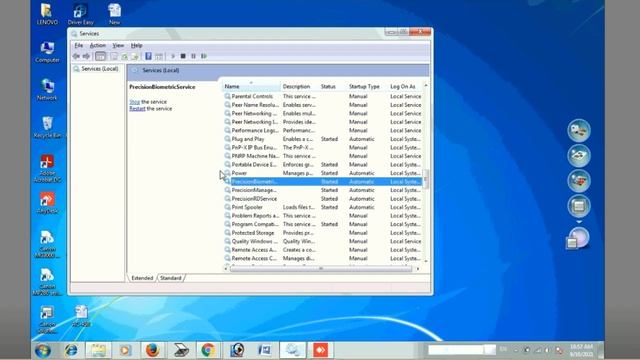The height and width of the screenshot is (360, 640).
Task: Open Internet Explorer from the taskbar
Action: 71,350
